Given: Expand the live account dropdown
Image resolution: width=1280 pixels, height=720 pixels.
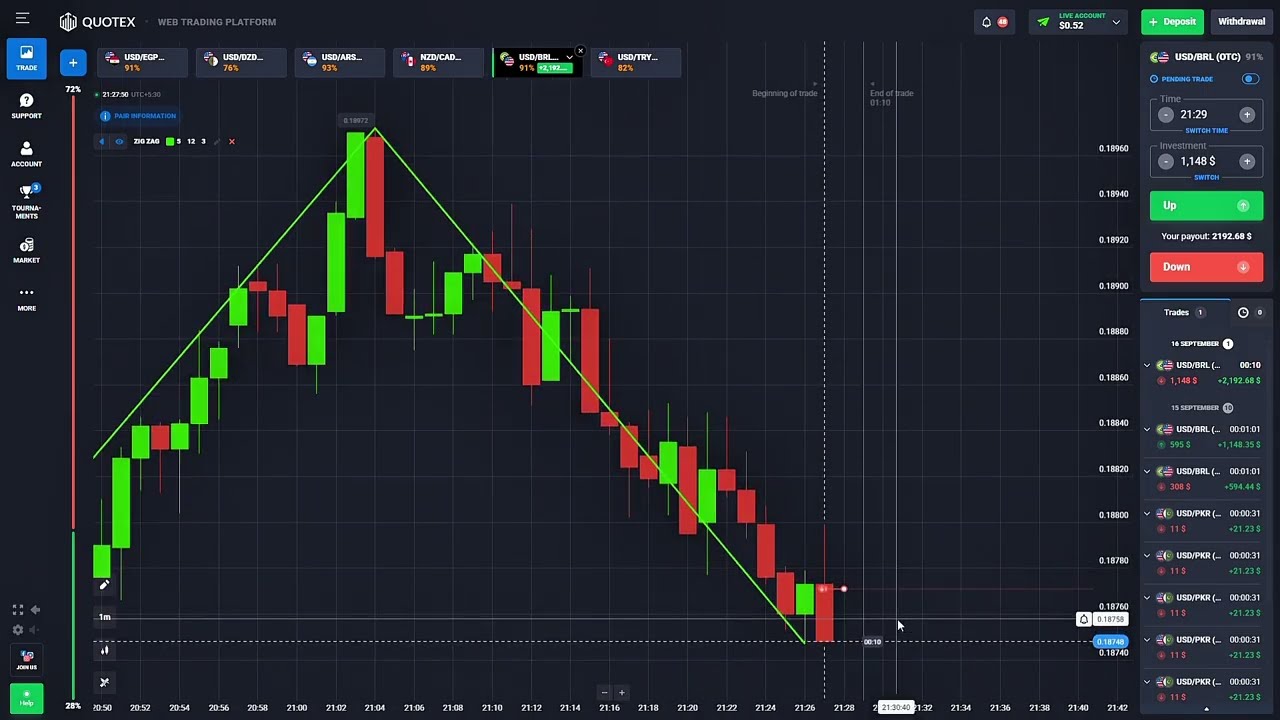Looking at the screenshot, I should (x=1116, y=22).
